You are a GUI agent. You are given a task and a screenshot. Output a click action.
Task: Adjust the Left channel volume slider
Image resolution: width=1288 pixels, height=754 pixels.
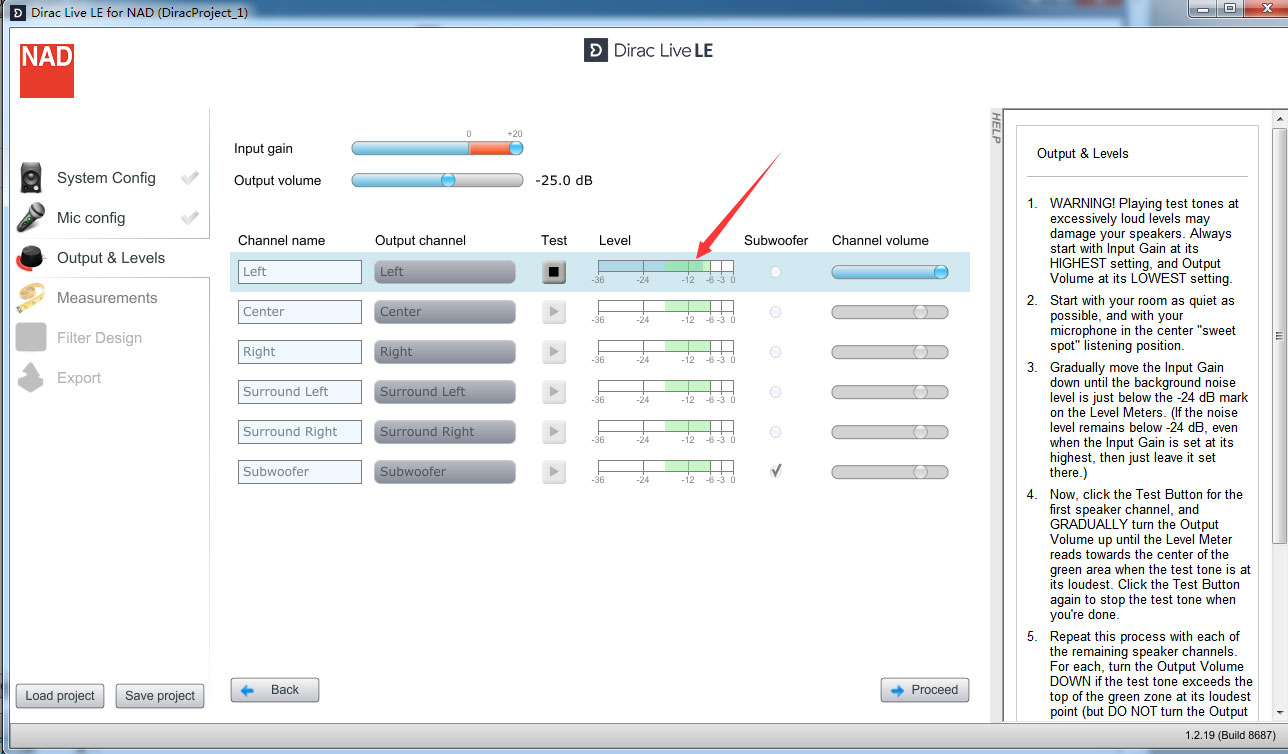(x=890, y=272)
